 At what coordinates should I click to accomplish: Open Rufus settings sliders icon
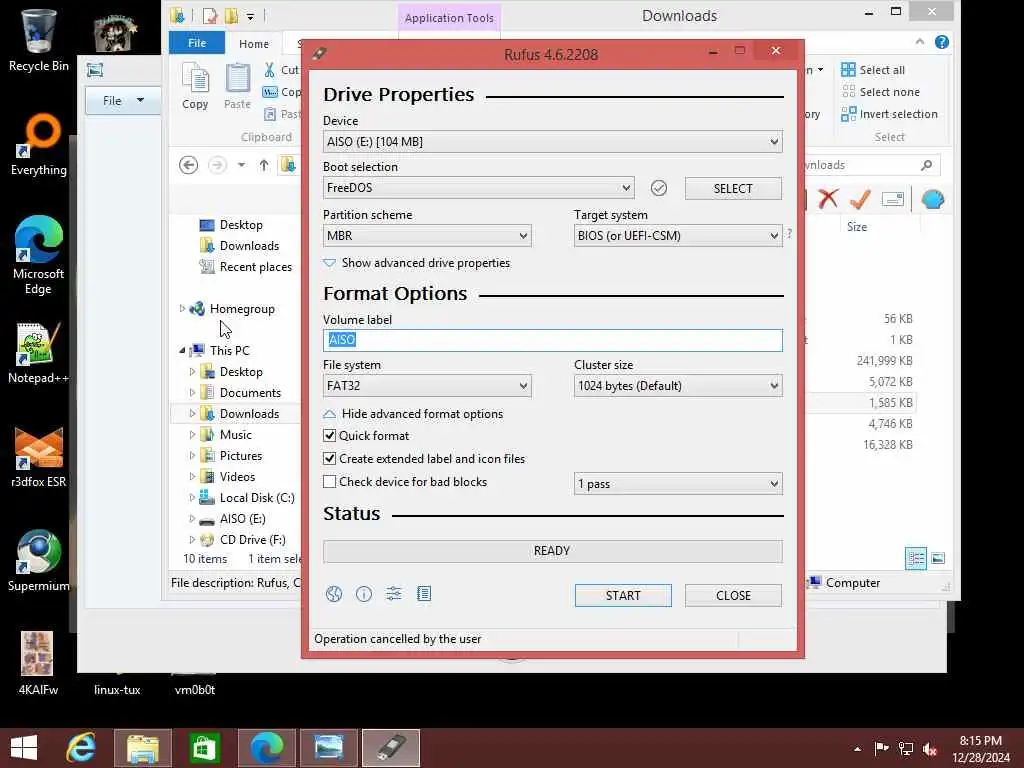(x=394, y=594)
